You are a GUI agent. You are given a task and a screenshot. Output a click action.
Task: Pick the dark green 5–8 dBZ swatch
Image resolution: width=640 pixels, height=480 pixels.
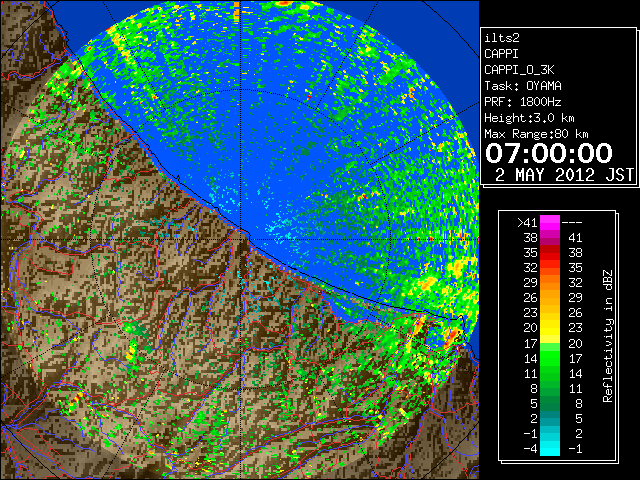[x=550, y=403]
